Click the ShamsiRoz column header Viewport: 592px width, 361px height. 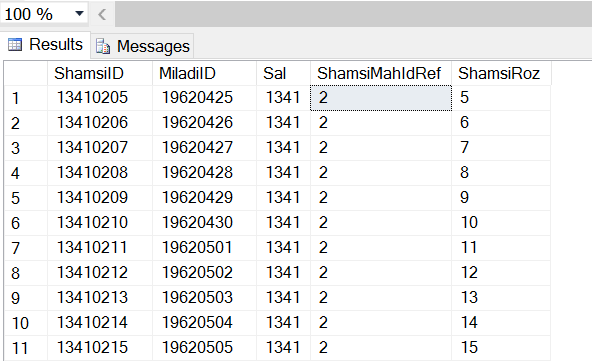click(x=501, y=73)
